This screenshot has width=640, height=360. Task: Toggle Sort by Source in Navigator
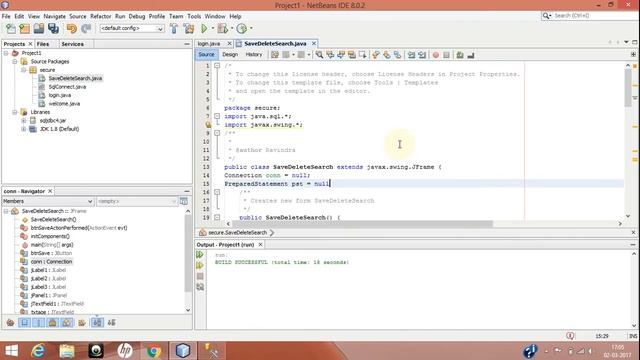tap(111, 323)
